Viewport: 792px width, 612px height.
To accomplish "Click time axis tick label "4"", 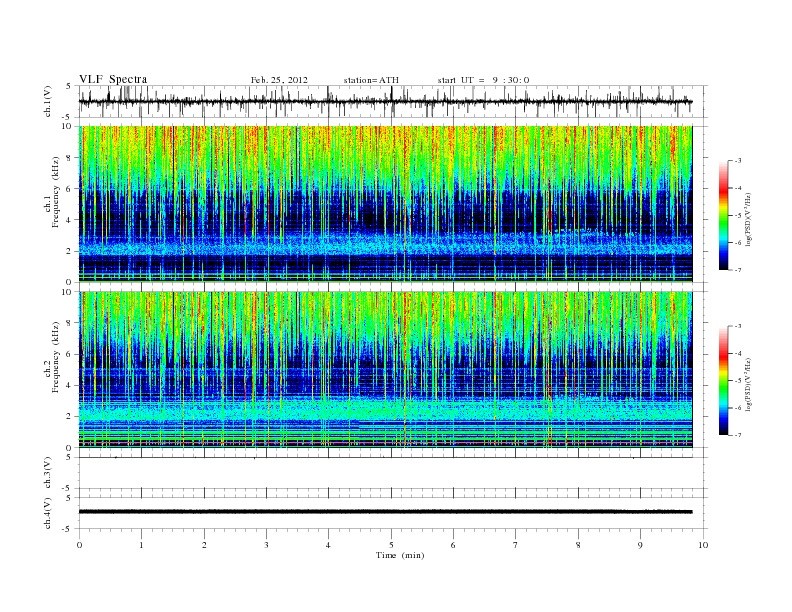I will click(x=328, y=545).
